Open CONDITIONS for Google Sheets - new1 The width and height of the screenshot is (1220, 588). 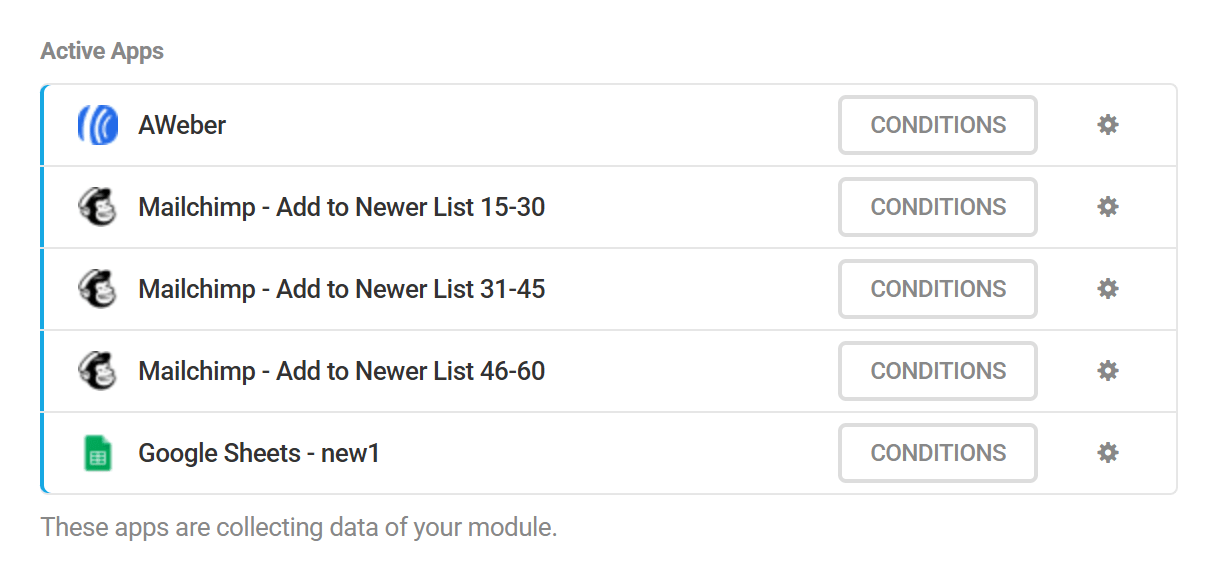[x=937, y=452]
